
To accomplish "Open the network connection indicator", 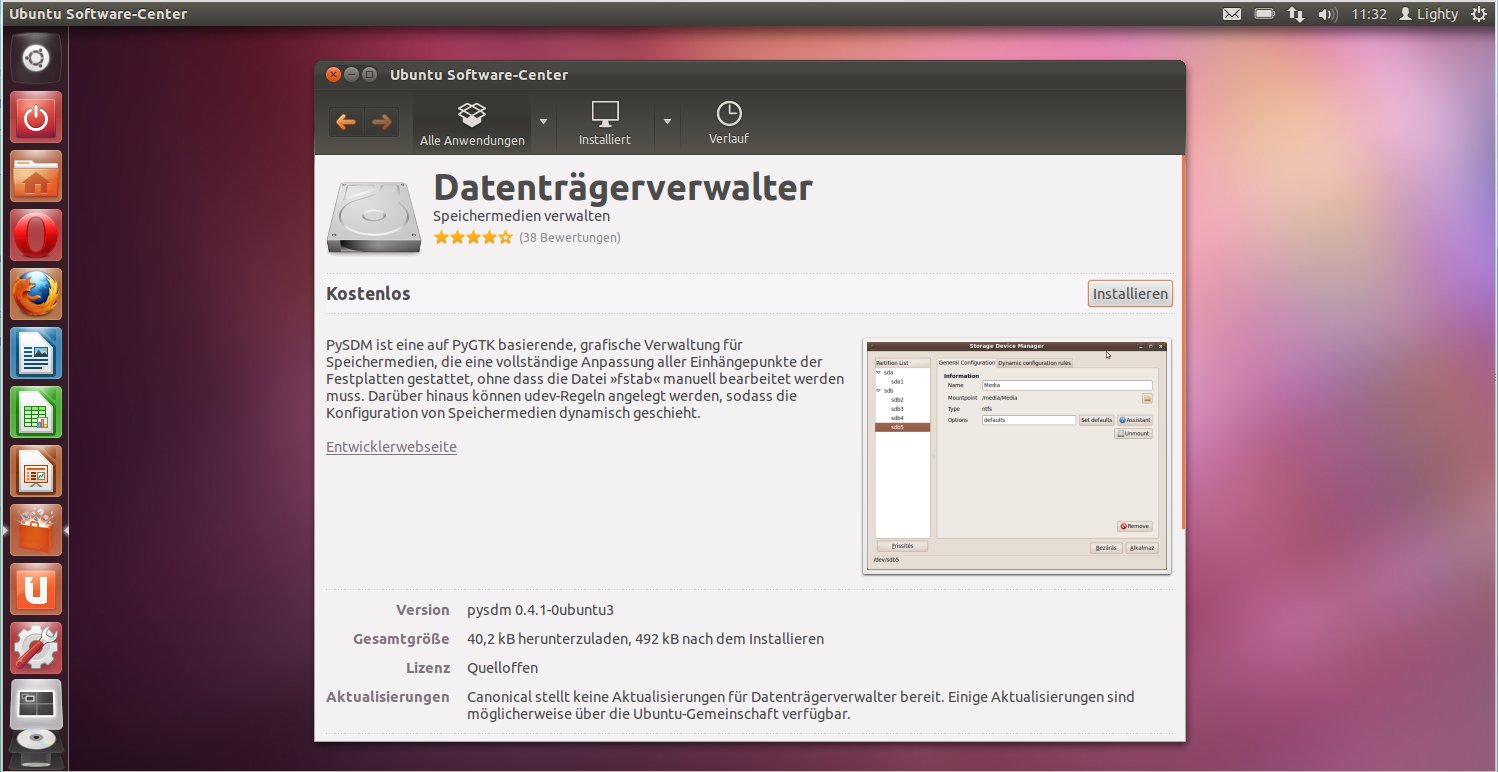I will tap(1295, 14).
